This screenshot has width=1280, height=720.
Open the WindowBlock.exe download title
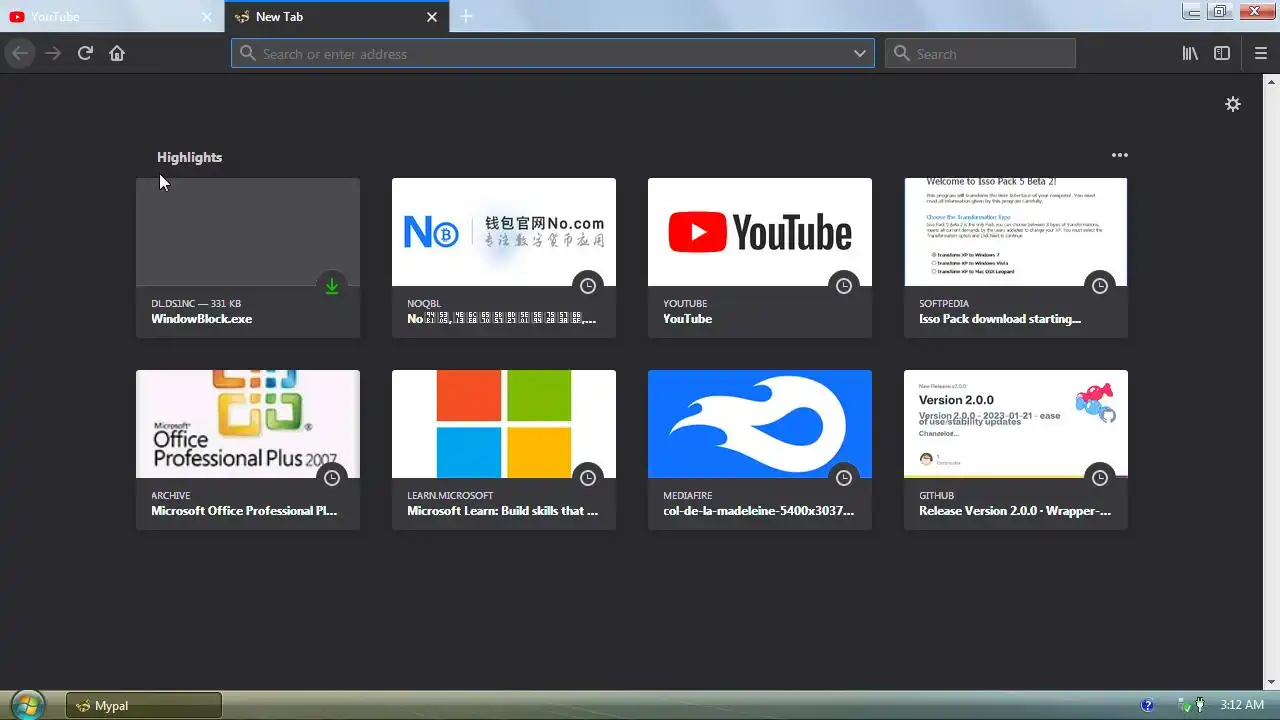(202, 319)
